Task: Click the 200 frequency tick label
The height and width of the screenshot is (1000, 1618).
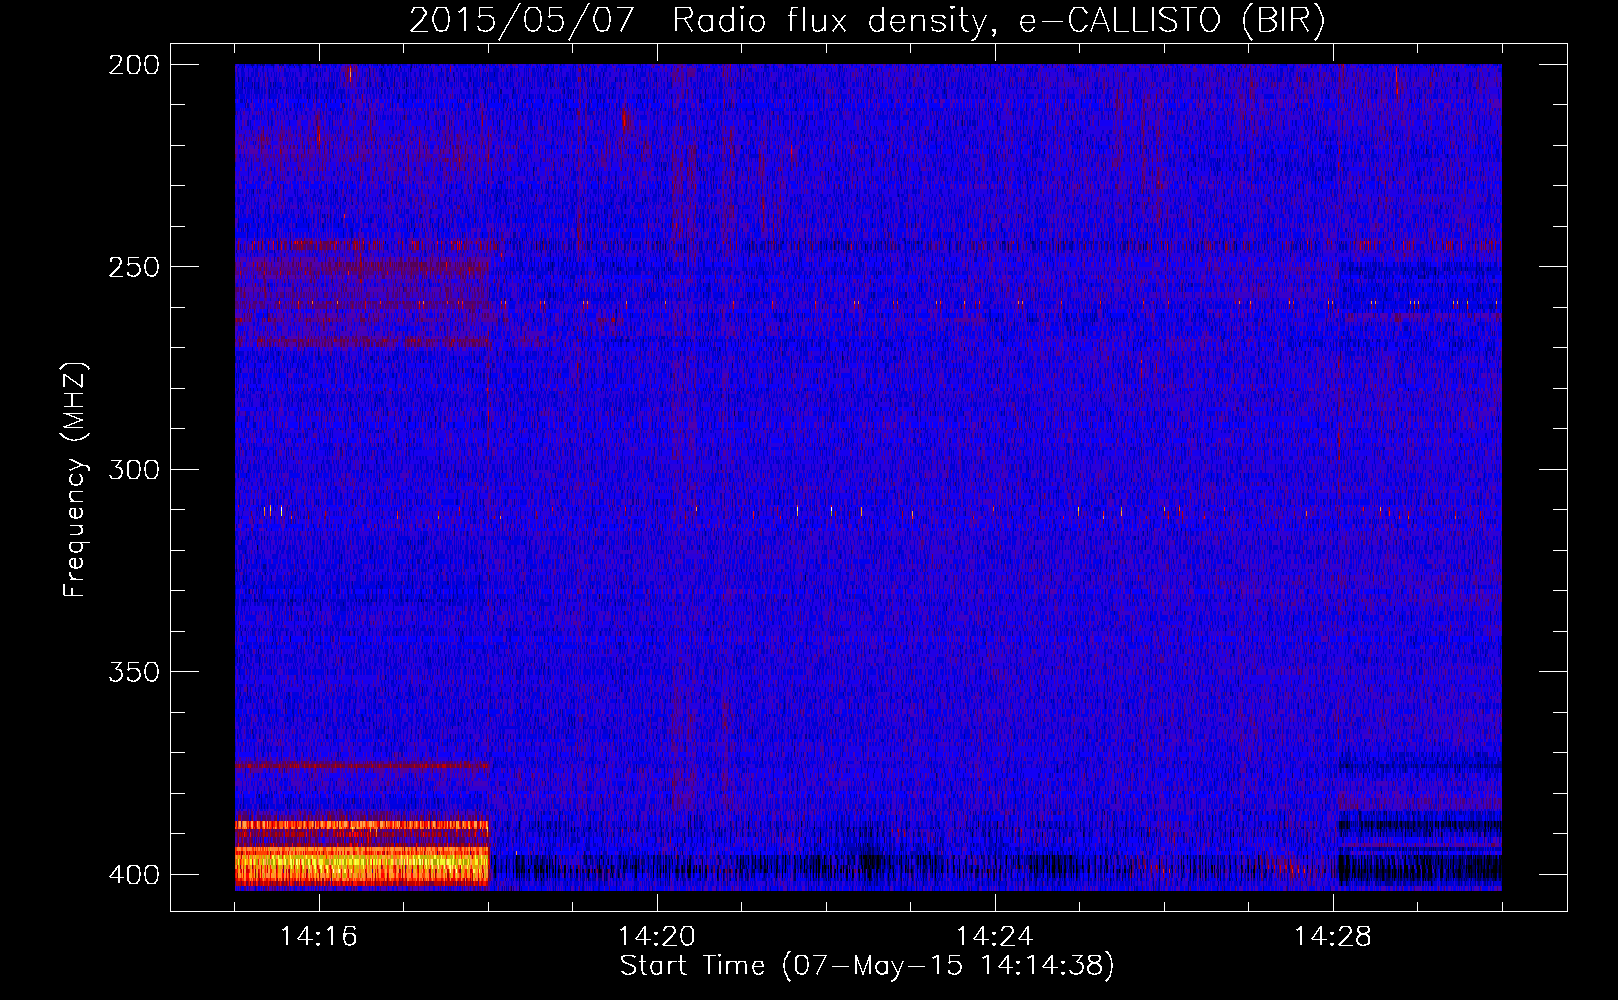Action: pyautogui.click(x=134, y=65)
